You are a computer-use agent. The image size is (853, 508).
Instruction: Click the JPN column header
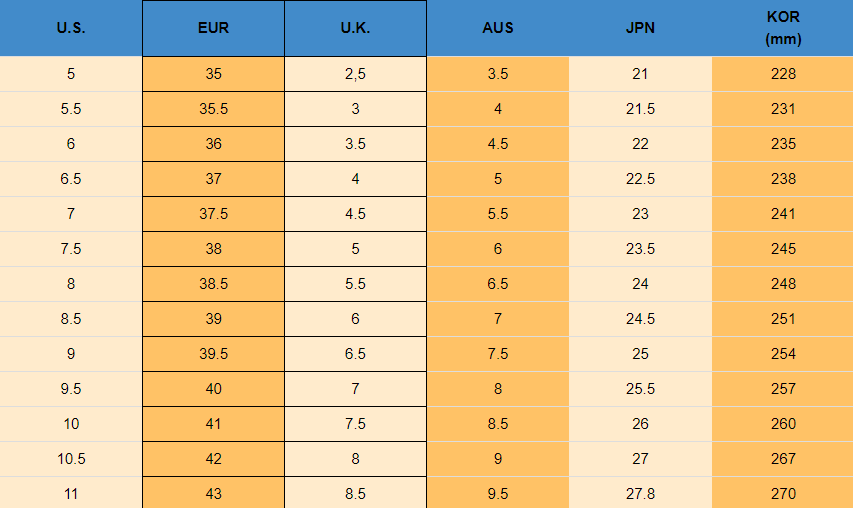coord(640,28)
